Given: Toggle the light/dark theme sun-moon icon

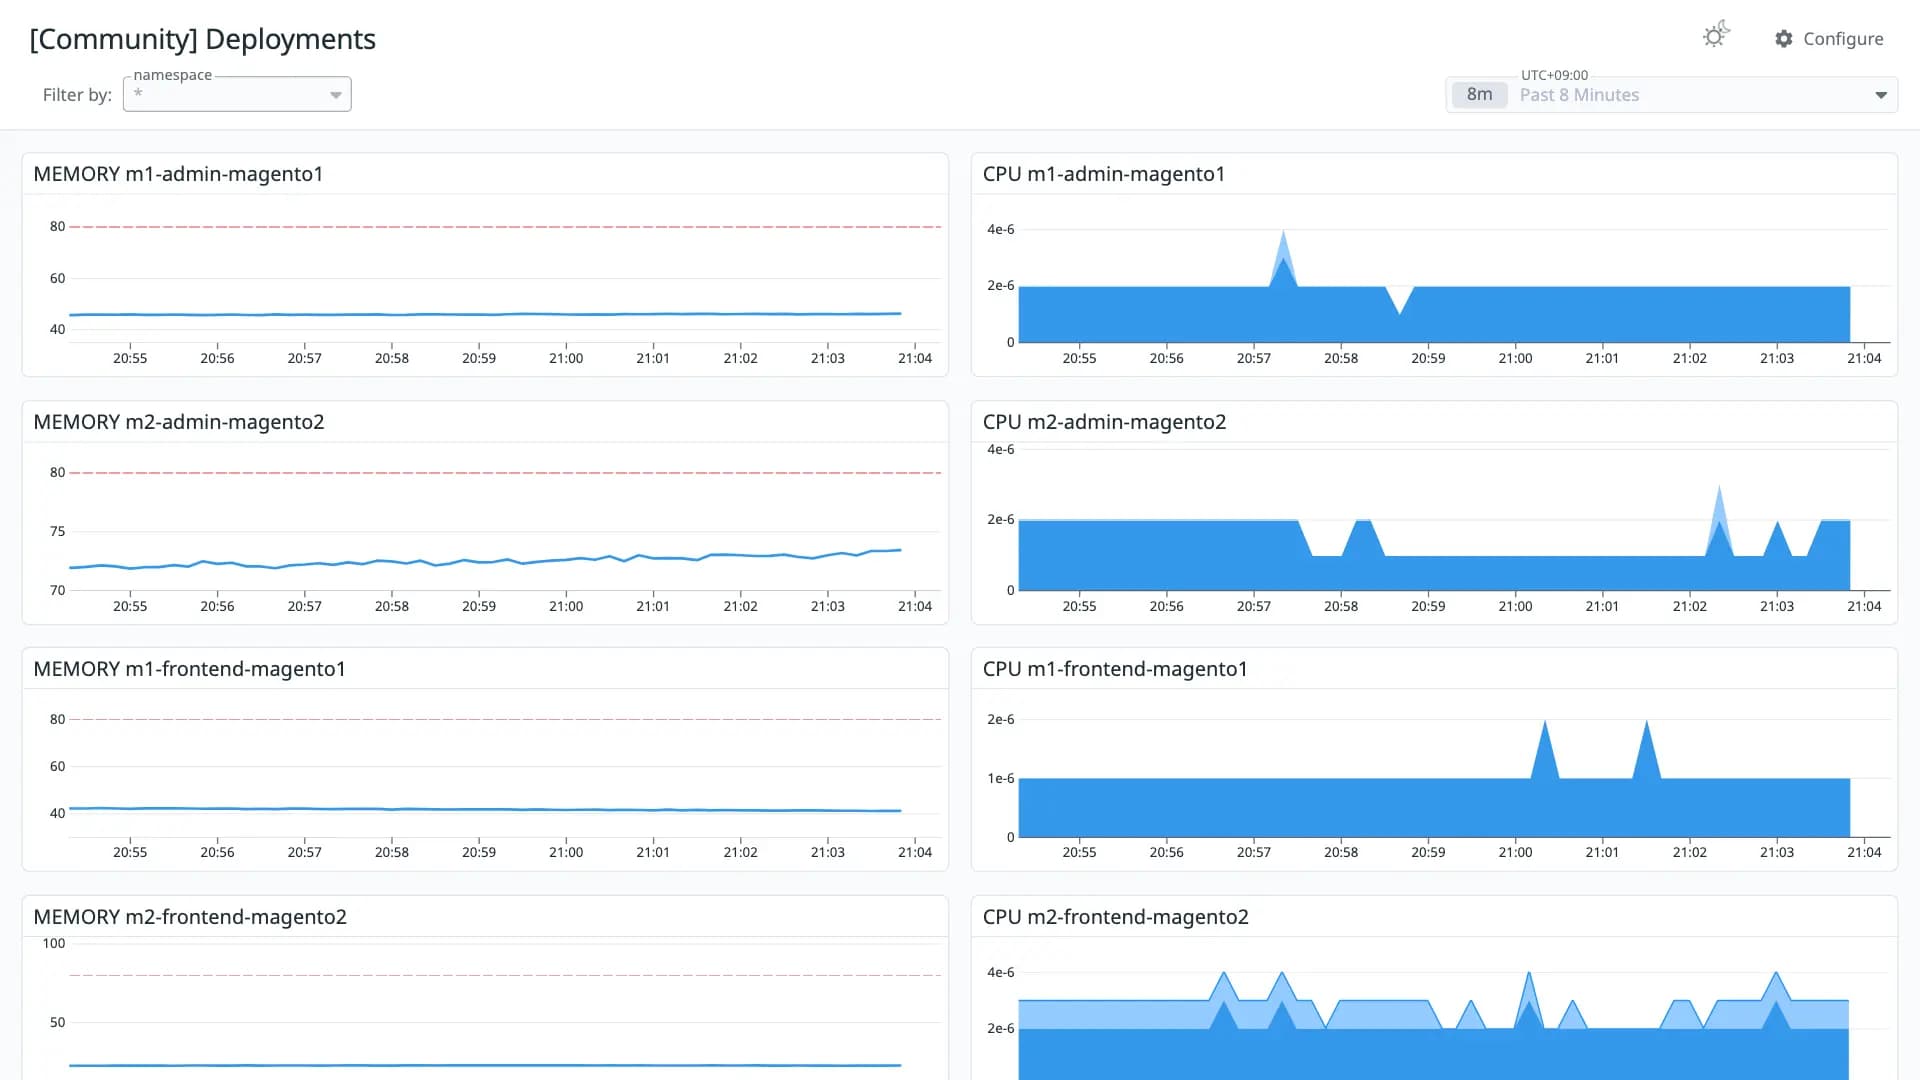Looking at the screenshot, I should pos(1716,35).
